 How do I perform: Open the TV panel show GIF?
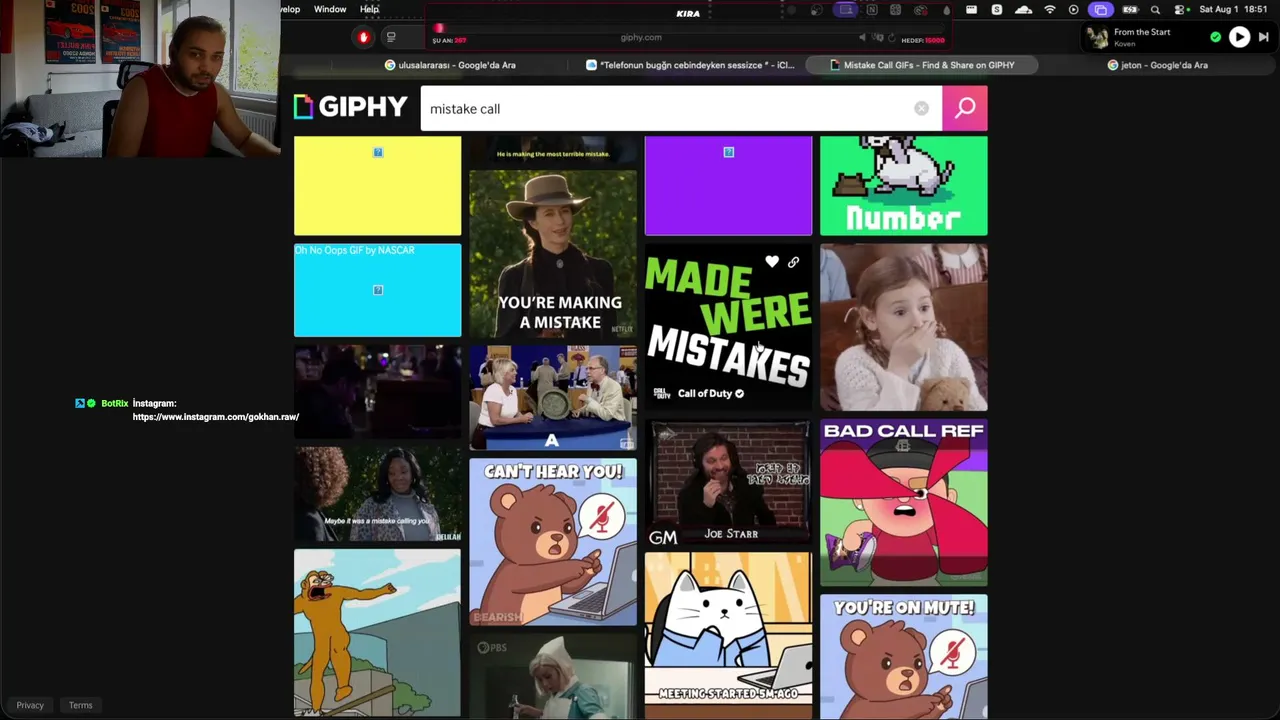click(x=553, y=398)
